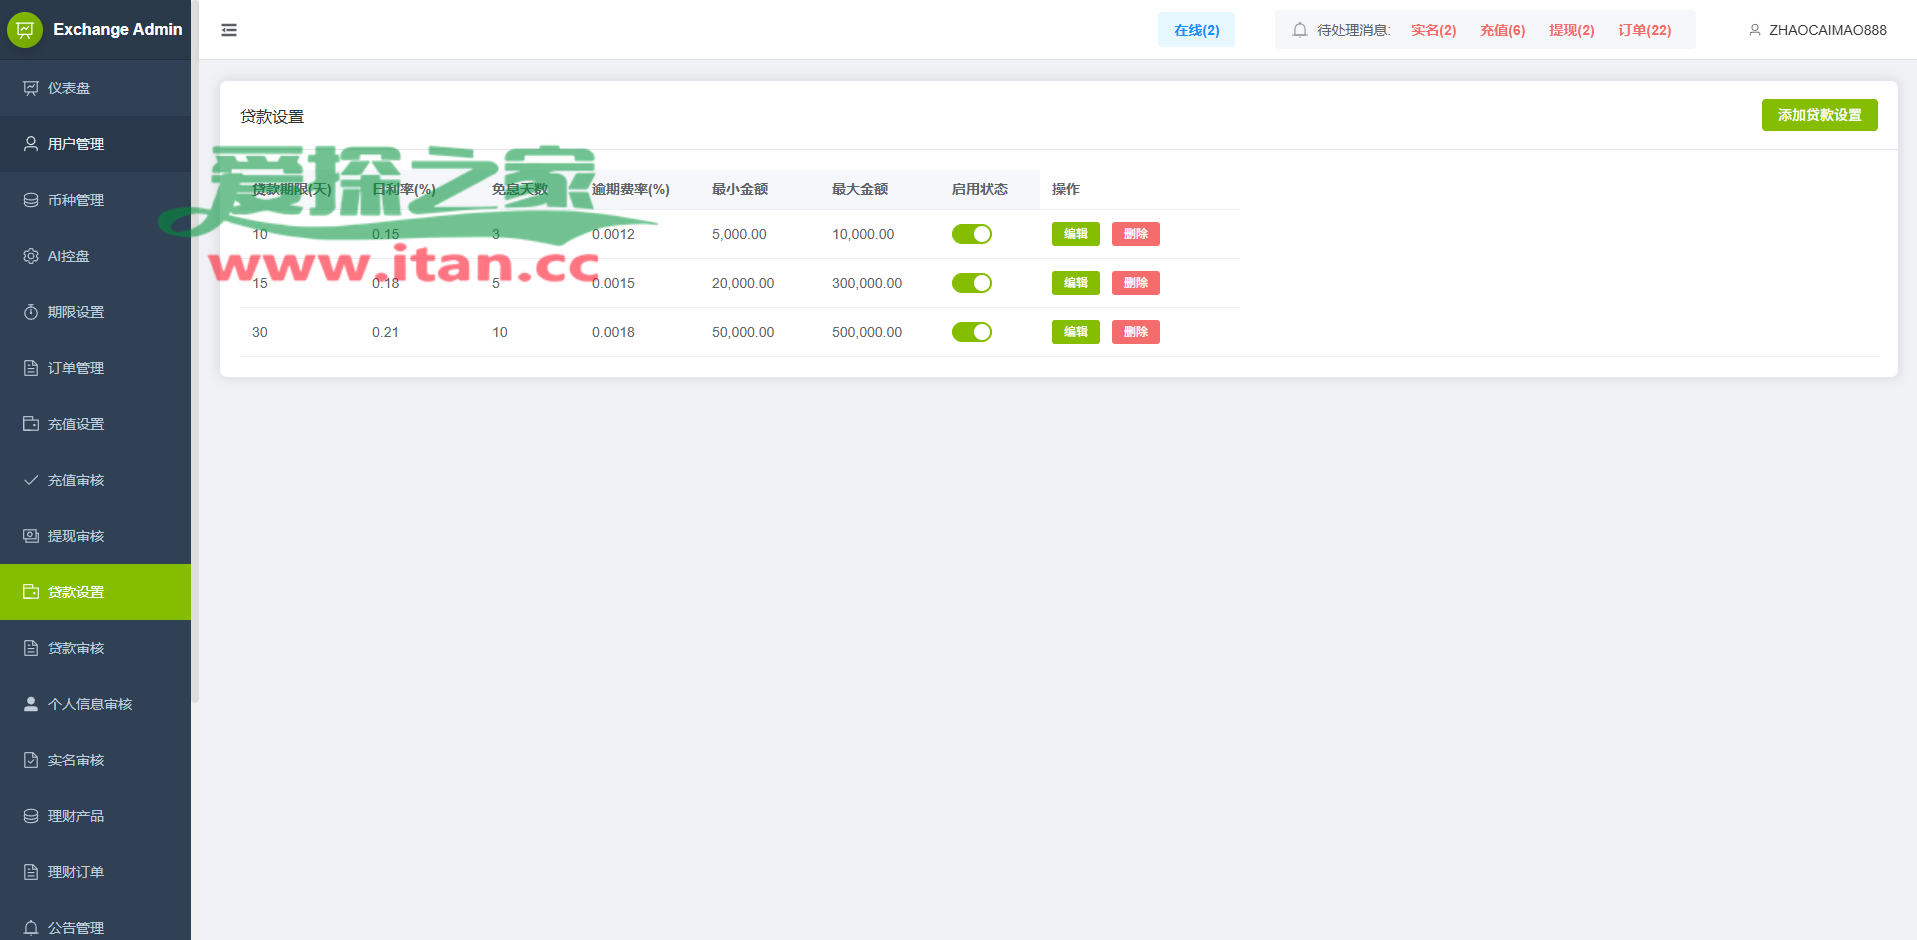
Task: Open 个人信息审核 menu item
Action: pos(95,704)
